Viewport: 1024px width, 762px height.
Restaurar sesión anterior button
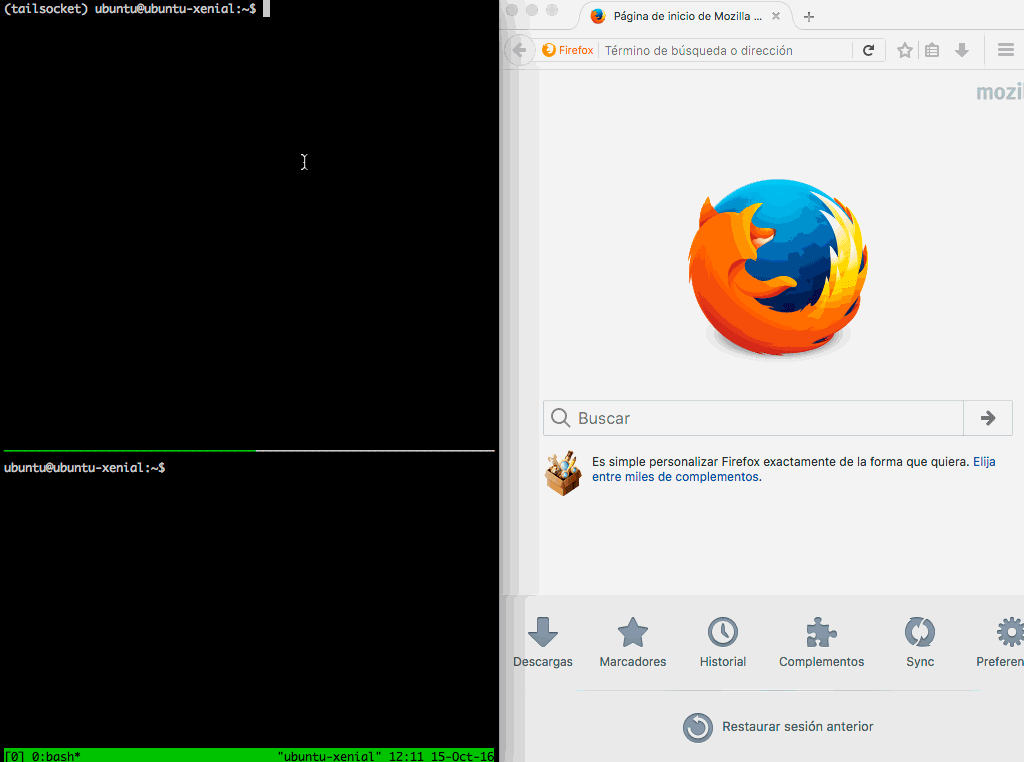pyautogui.click(x=778, y=727)
